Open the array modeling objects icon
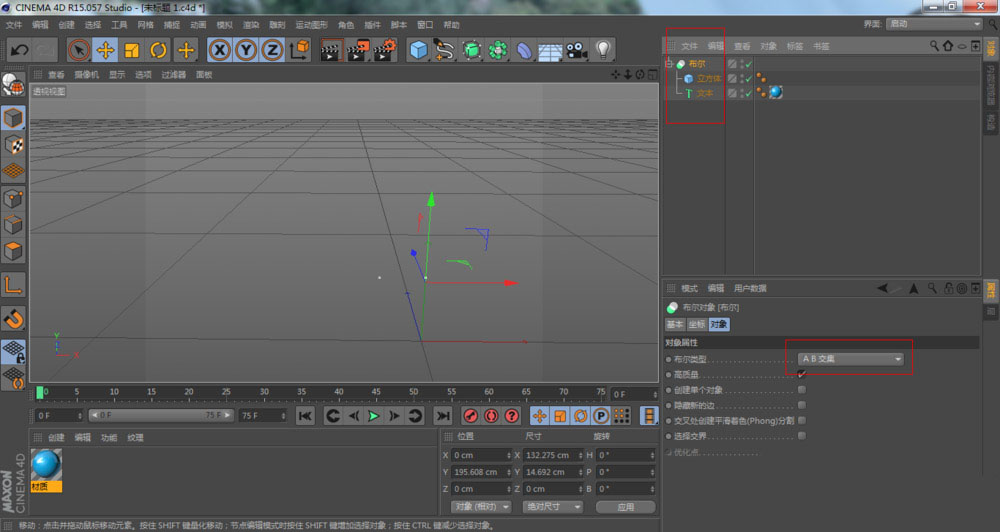The height and width of the screenshot is (532, 1000). [497, 50]
